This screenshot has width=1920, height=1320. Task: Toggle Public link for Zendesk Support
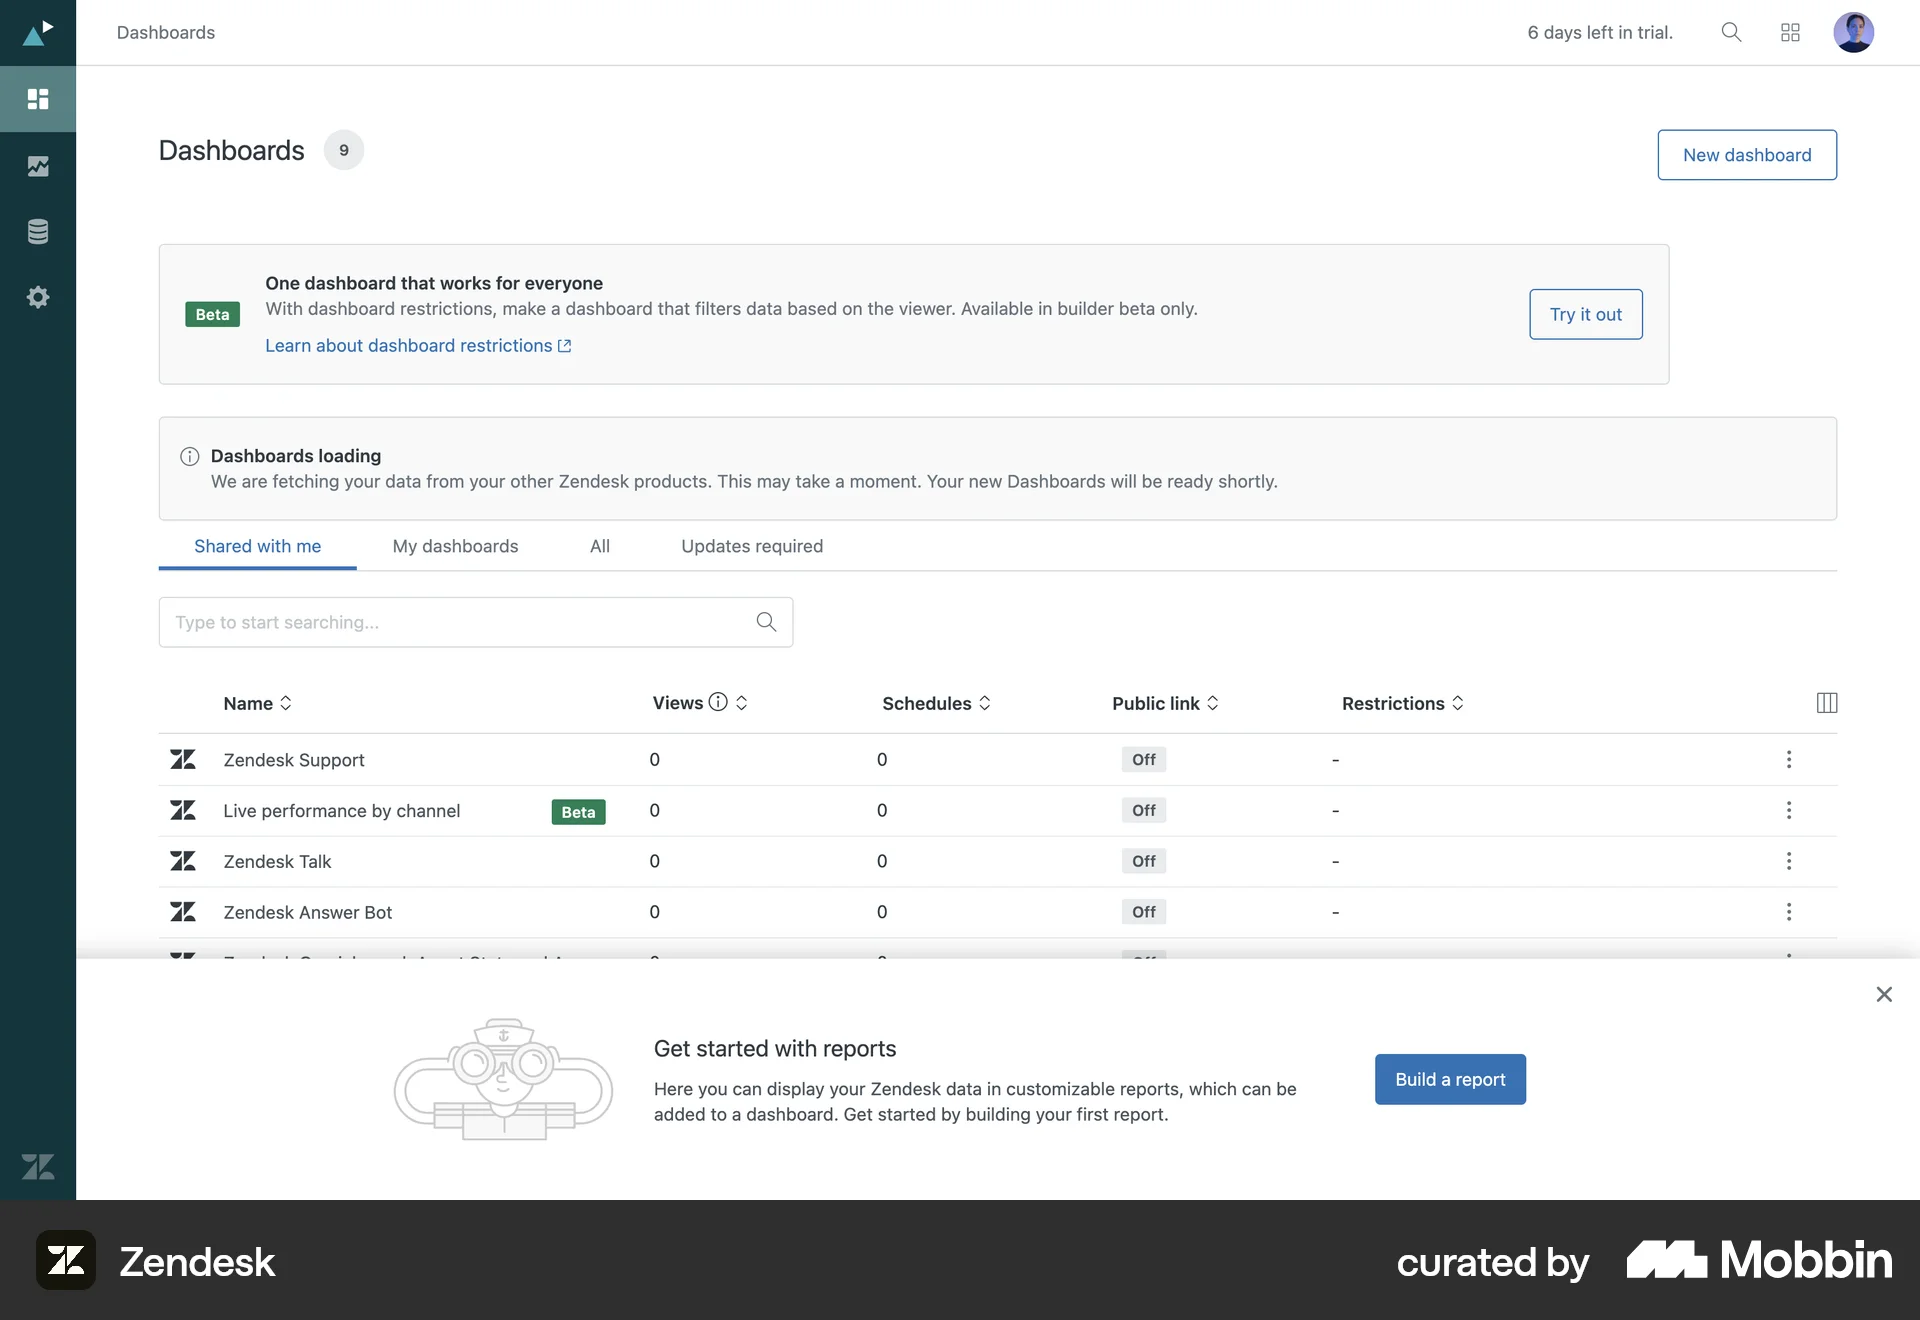coord(1143,759)
